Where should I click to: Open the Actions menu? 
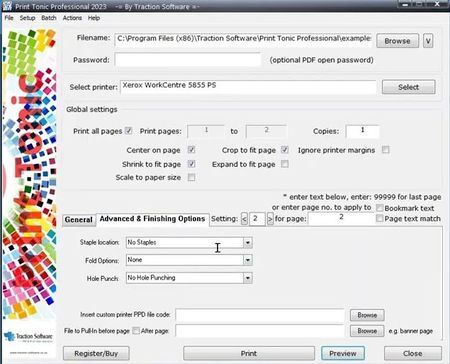tap(72, 18)
